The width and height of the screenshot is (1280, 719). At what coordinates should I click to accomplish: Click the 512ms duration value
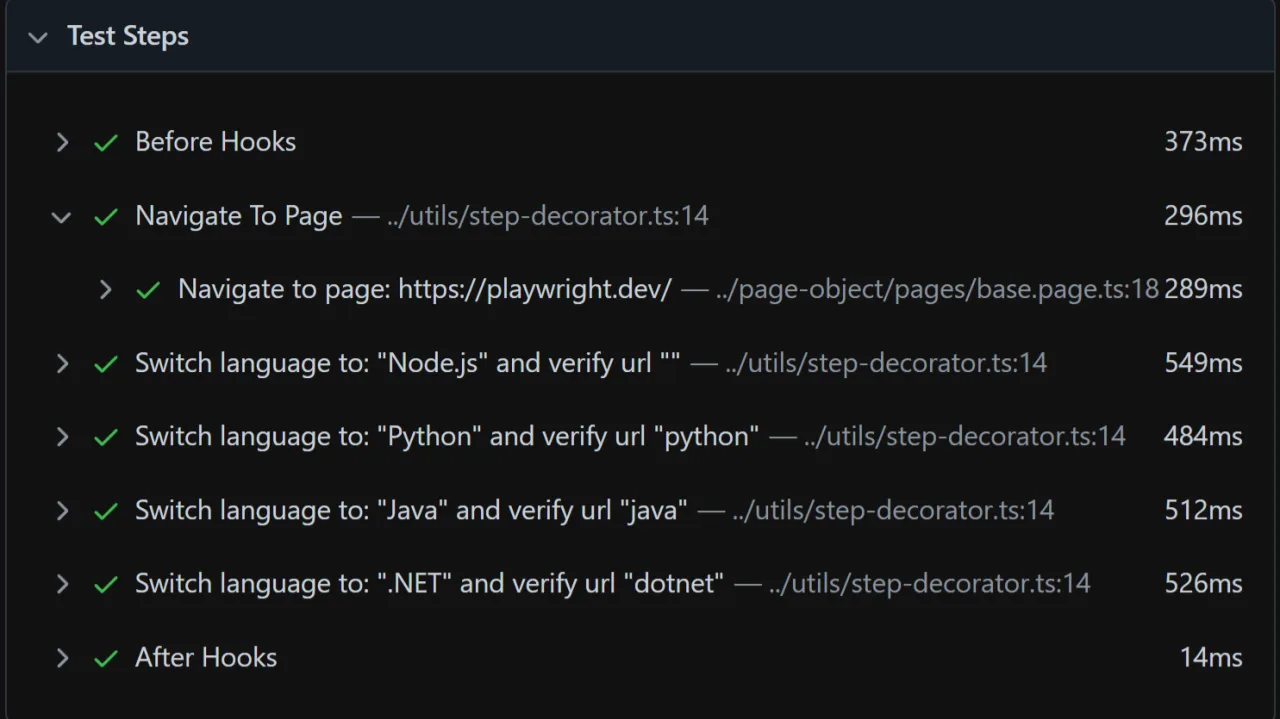pyautogui.click(x=1203, y=510)
